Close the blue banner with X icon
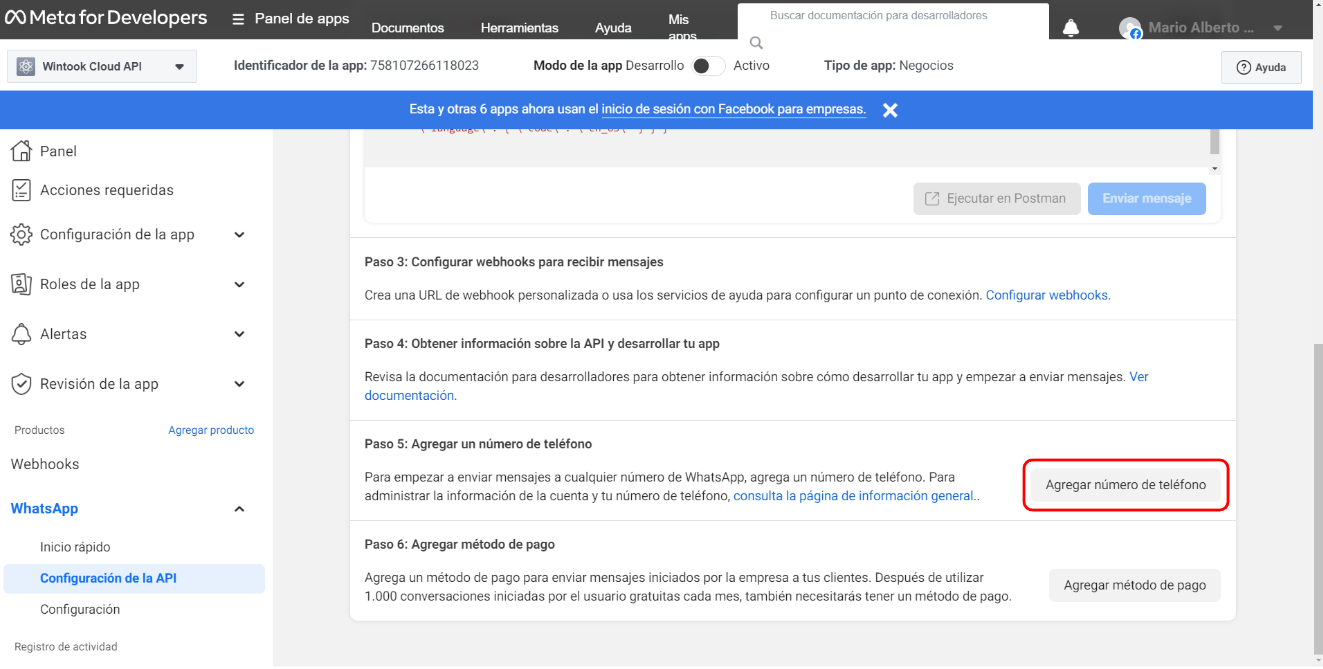The height and width of the screenshot is (669, 1323). [x=890, y=110]
